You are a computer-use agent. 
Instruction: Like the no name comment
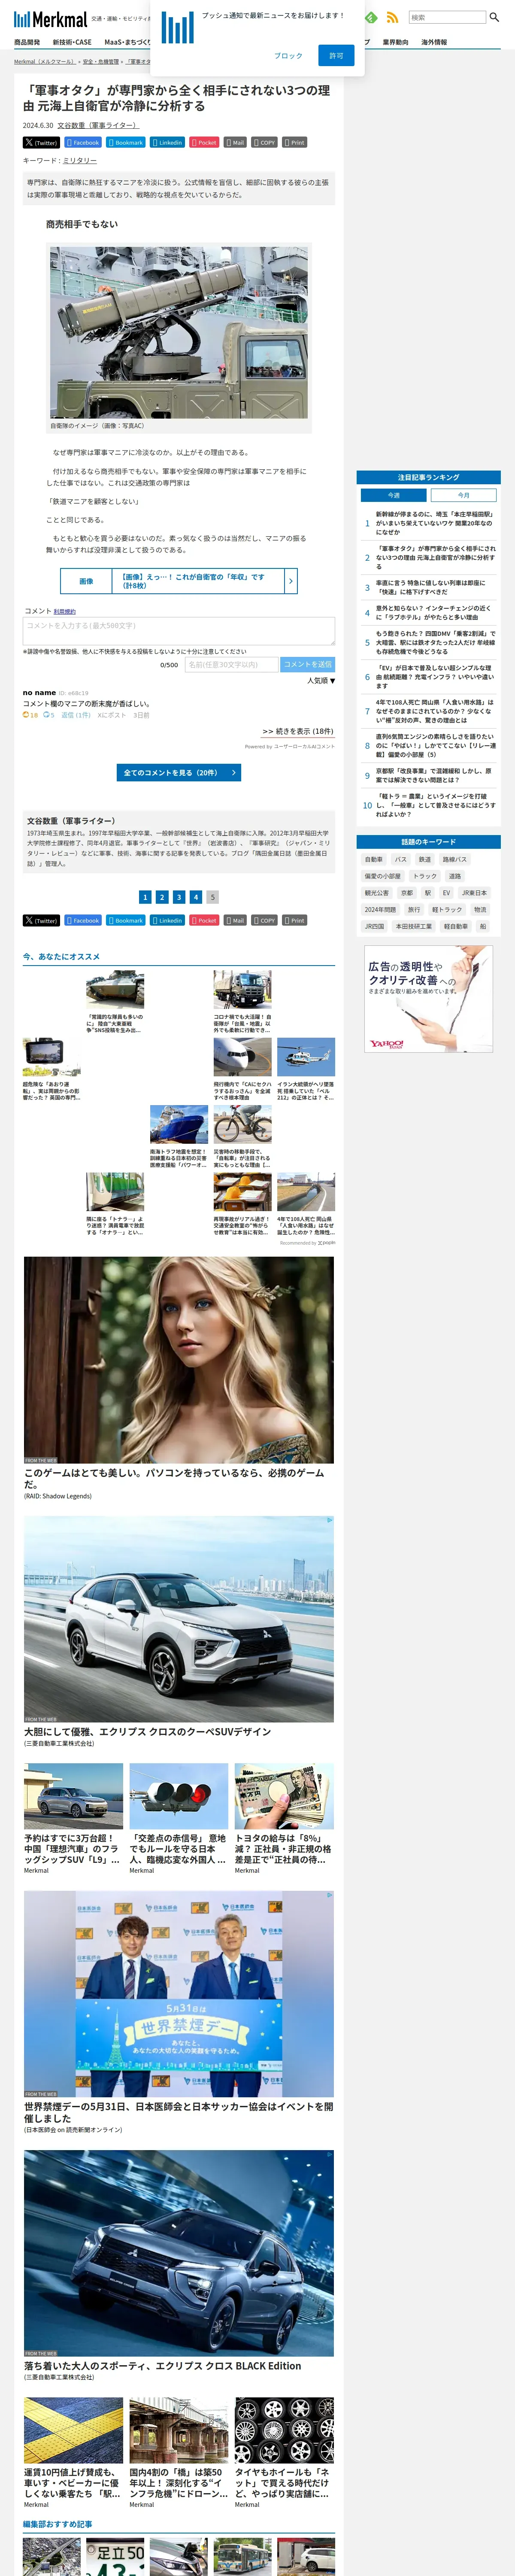click(30, 715)
